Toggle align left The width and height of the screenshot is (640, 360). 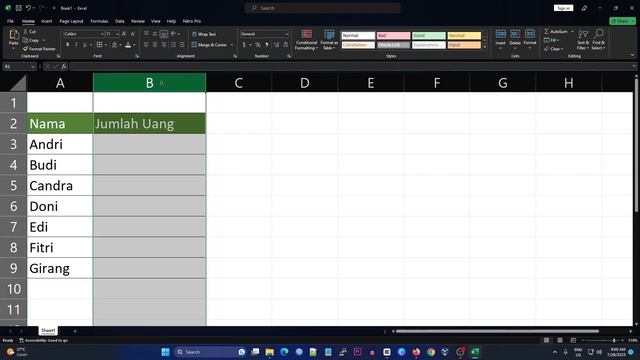click(146, 44)
